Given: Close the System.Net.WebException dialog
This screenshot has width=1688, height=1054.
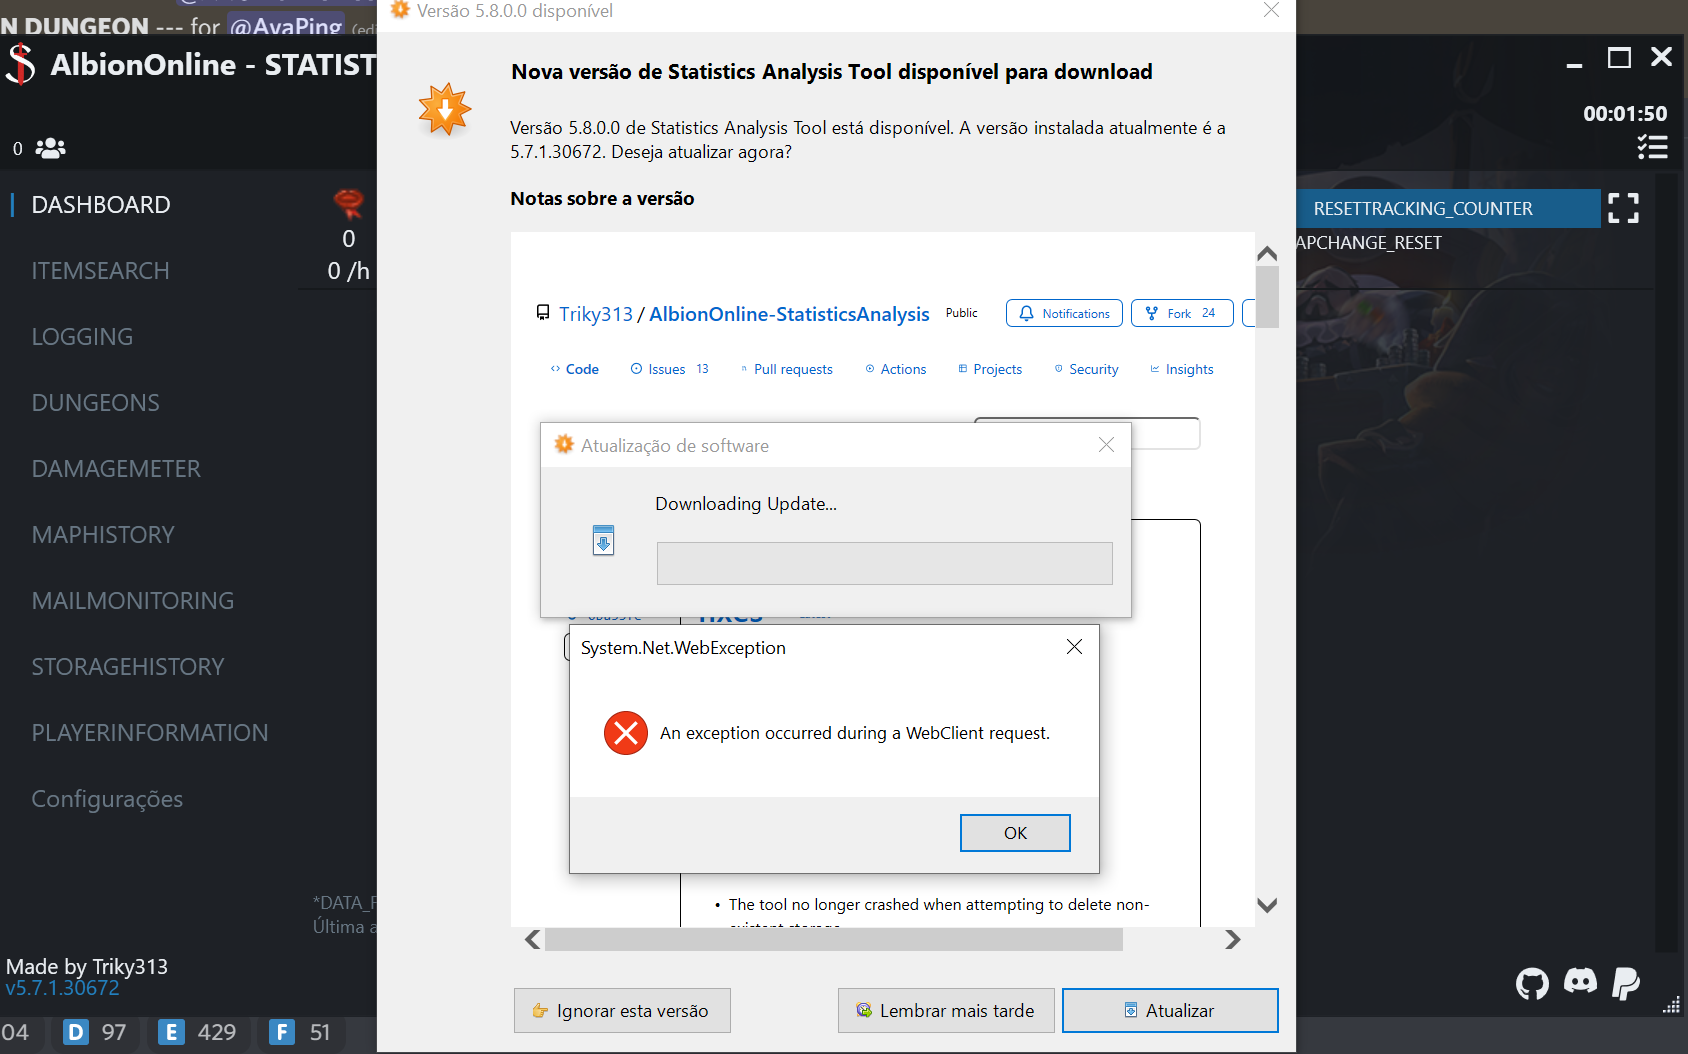Looking at the screenshot, I should 1074,647.
